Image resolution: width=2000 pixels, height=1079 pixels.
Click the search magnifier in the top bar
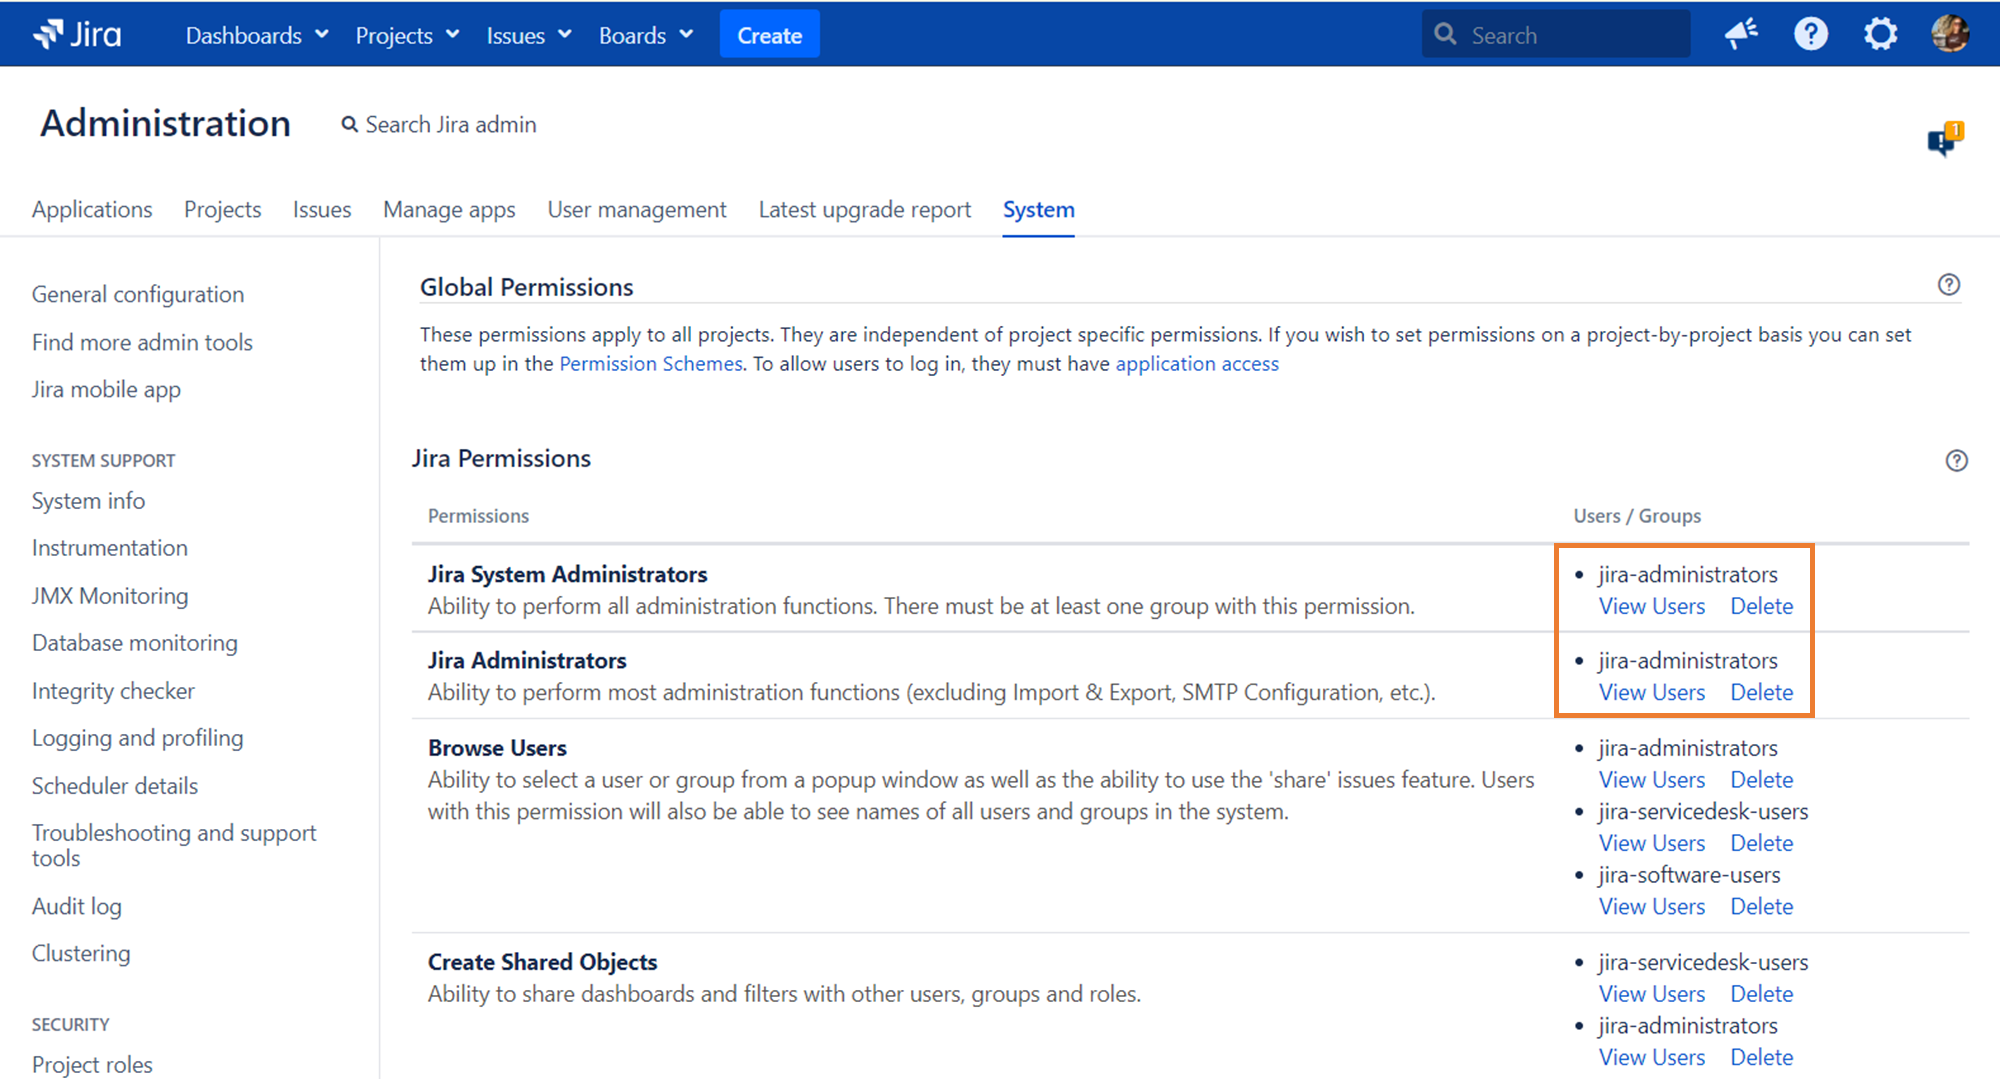point(1444,33)
